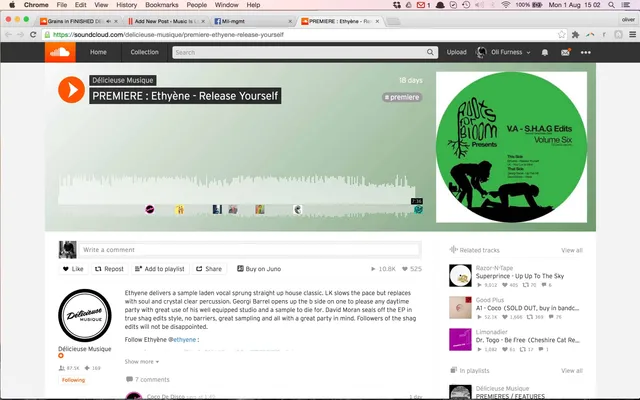Switch to the Add New Post tab
640x400 pixels.
[167, 21]
